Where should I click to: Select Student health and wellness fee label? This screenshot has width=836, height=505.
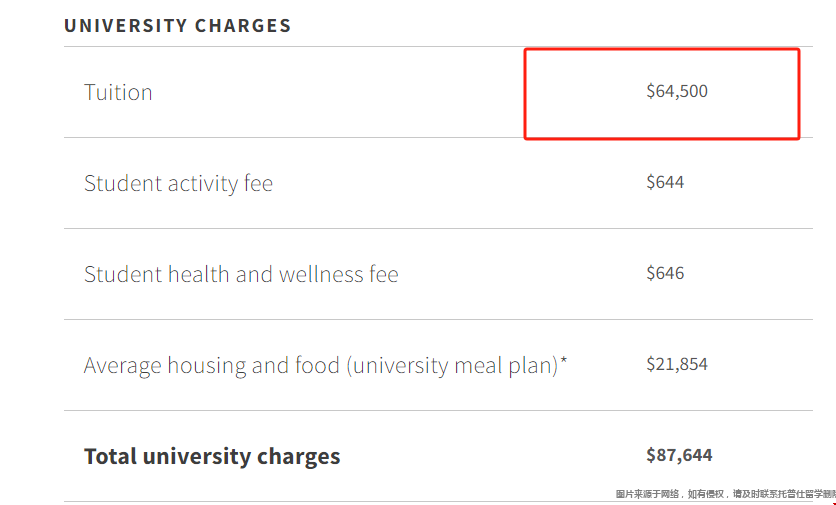(x=241, y=274)
